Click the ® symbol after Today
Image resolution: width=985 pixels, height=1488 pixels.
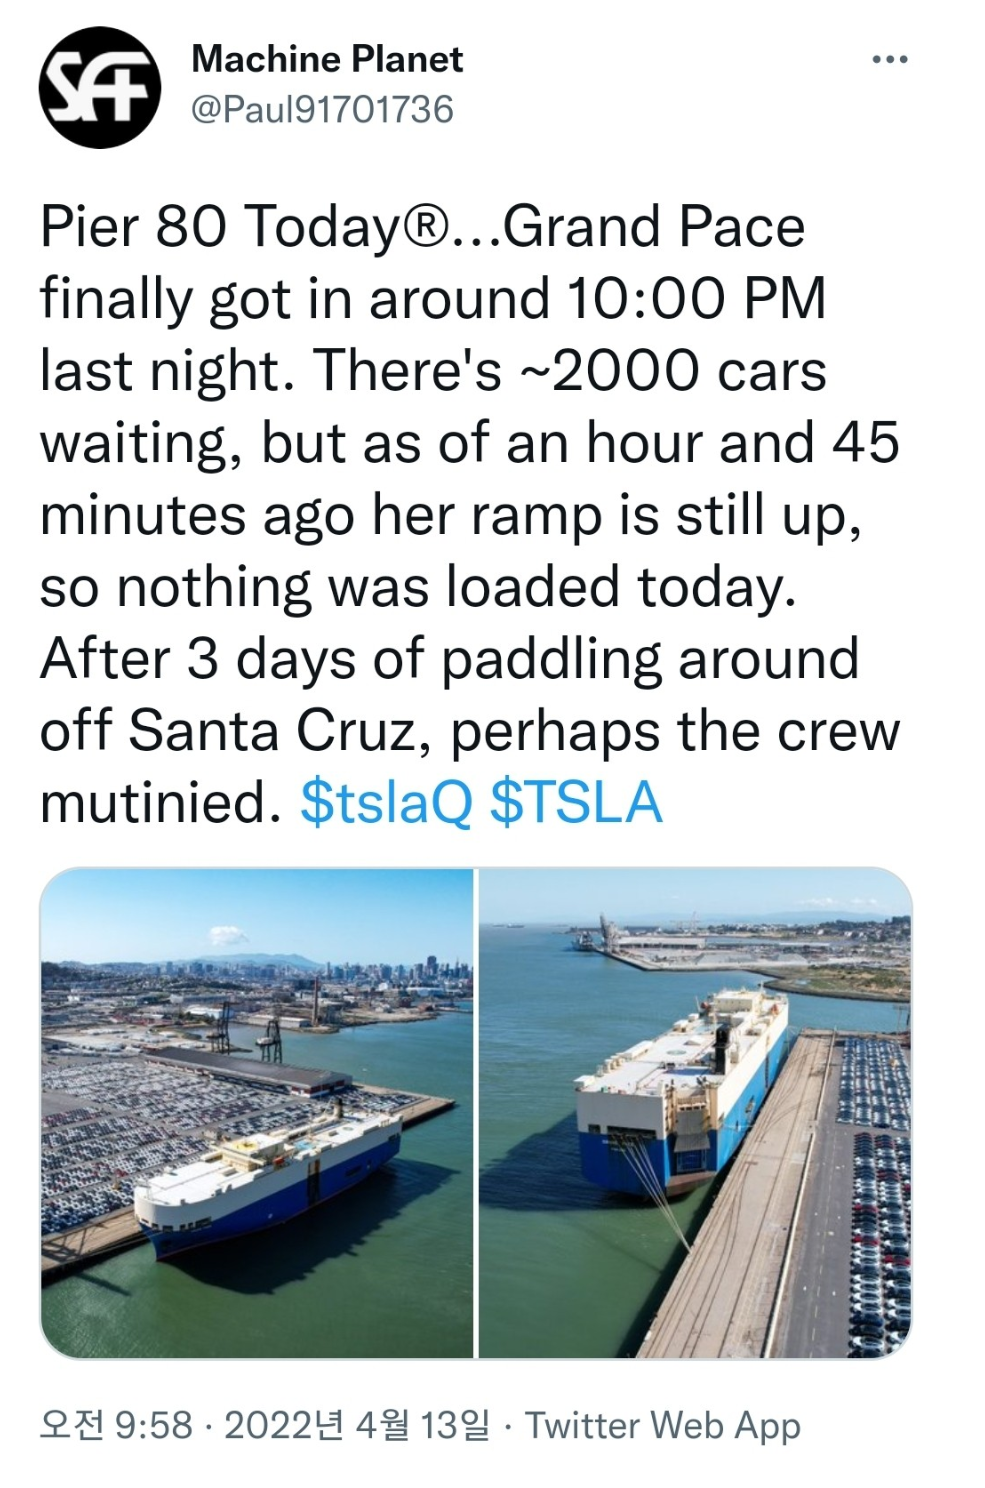click(424, 226)
